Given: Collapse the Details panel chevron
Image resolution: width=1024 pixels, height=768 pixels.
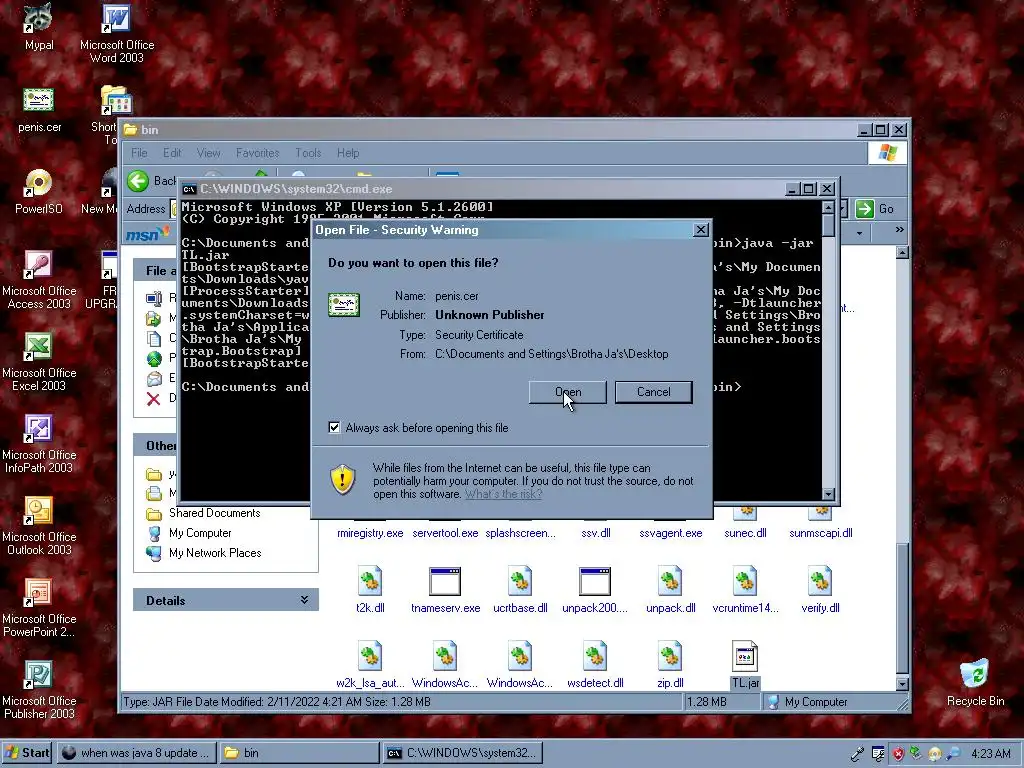Looking at the screenshot, I should pos(304,600).
